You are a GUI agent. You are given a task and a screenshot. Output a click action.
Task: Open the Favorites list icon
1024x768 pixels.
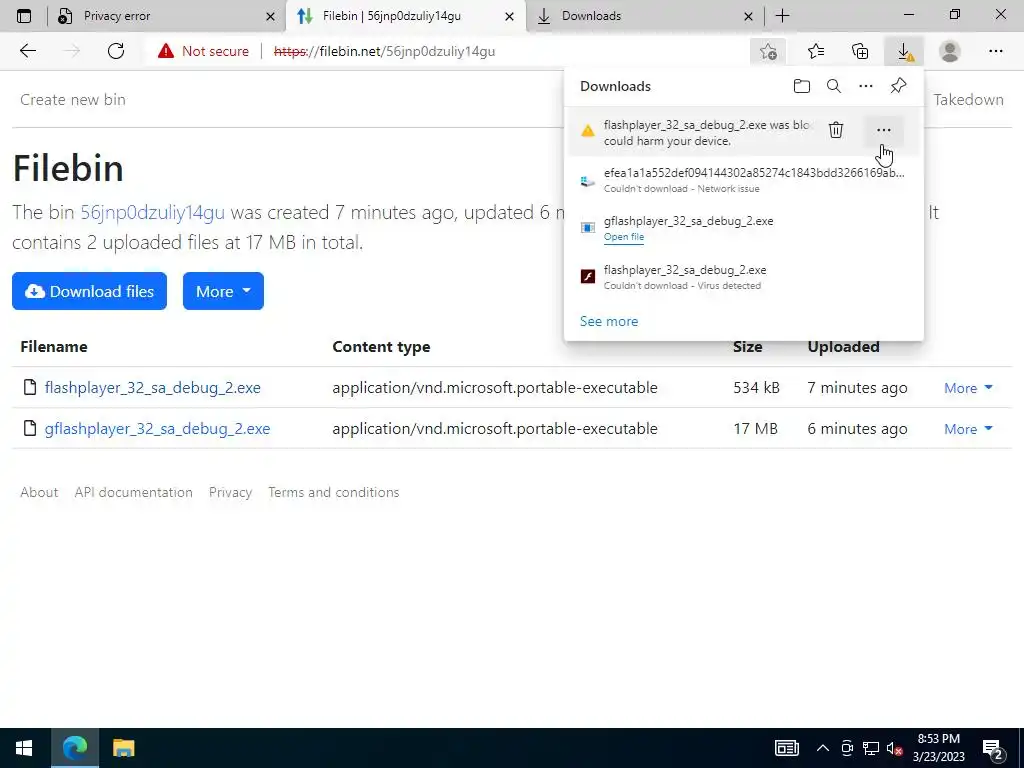[815, 51]
